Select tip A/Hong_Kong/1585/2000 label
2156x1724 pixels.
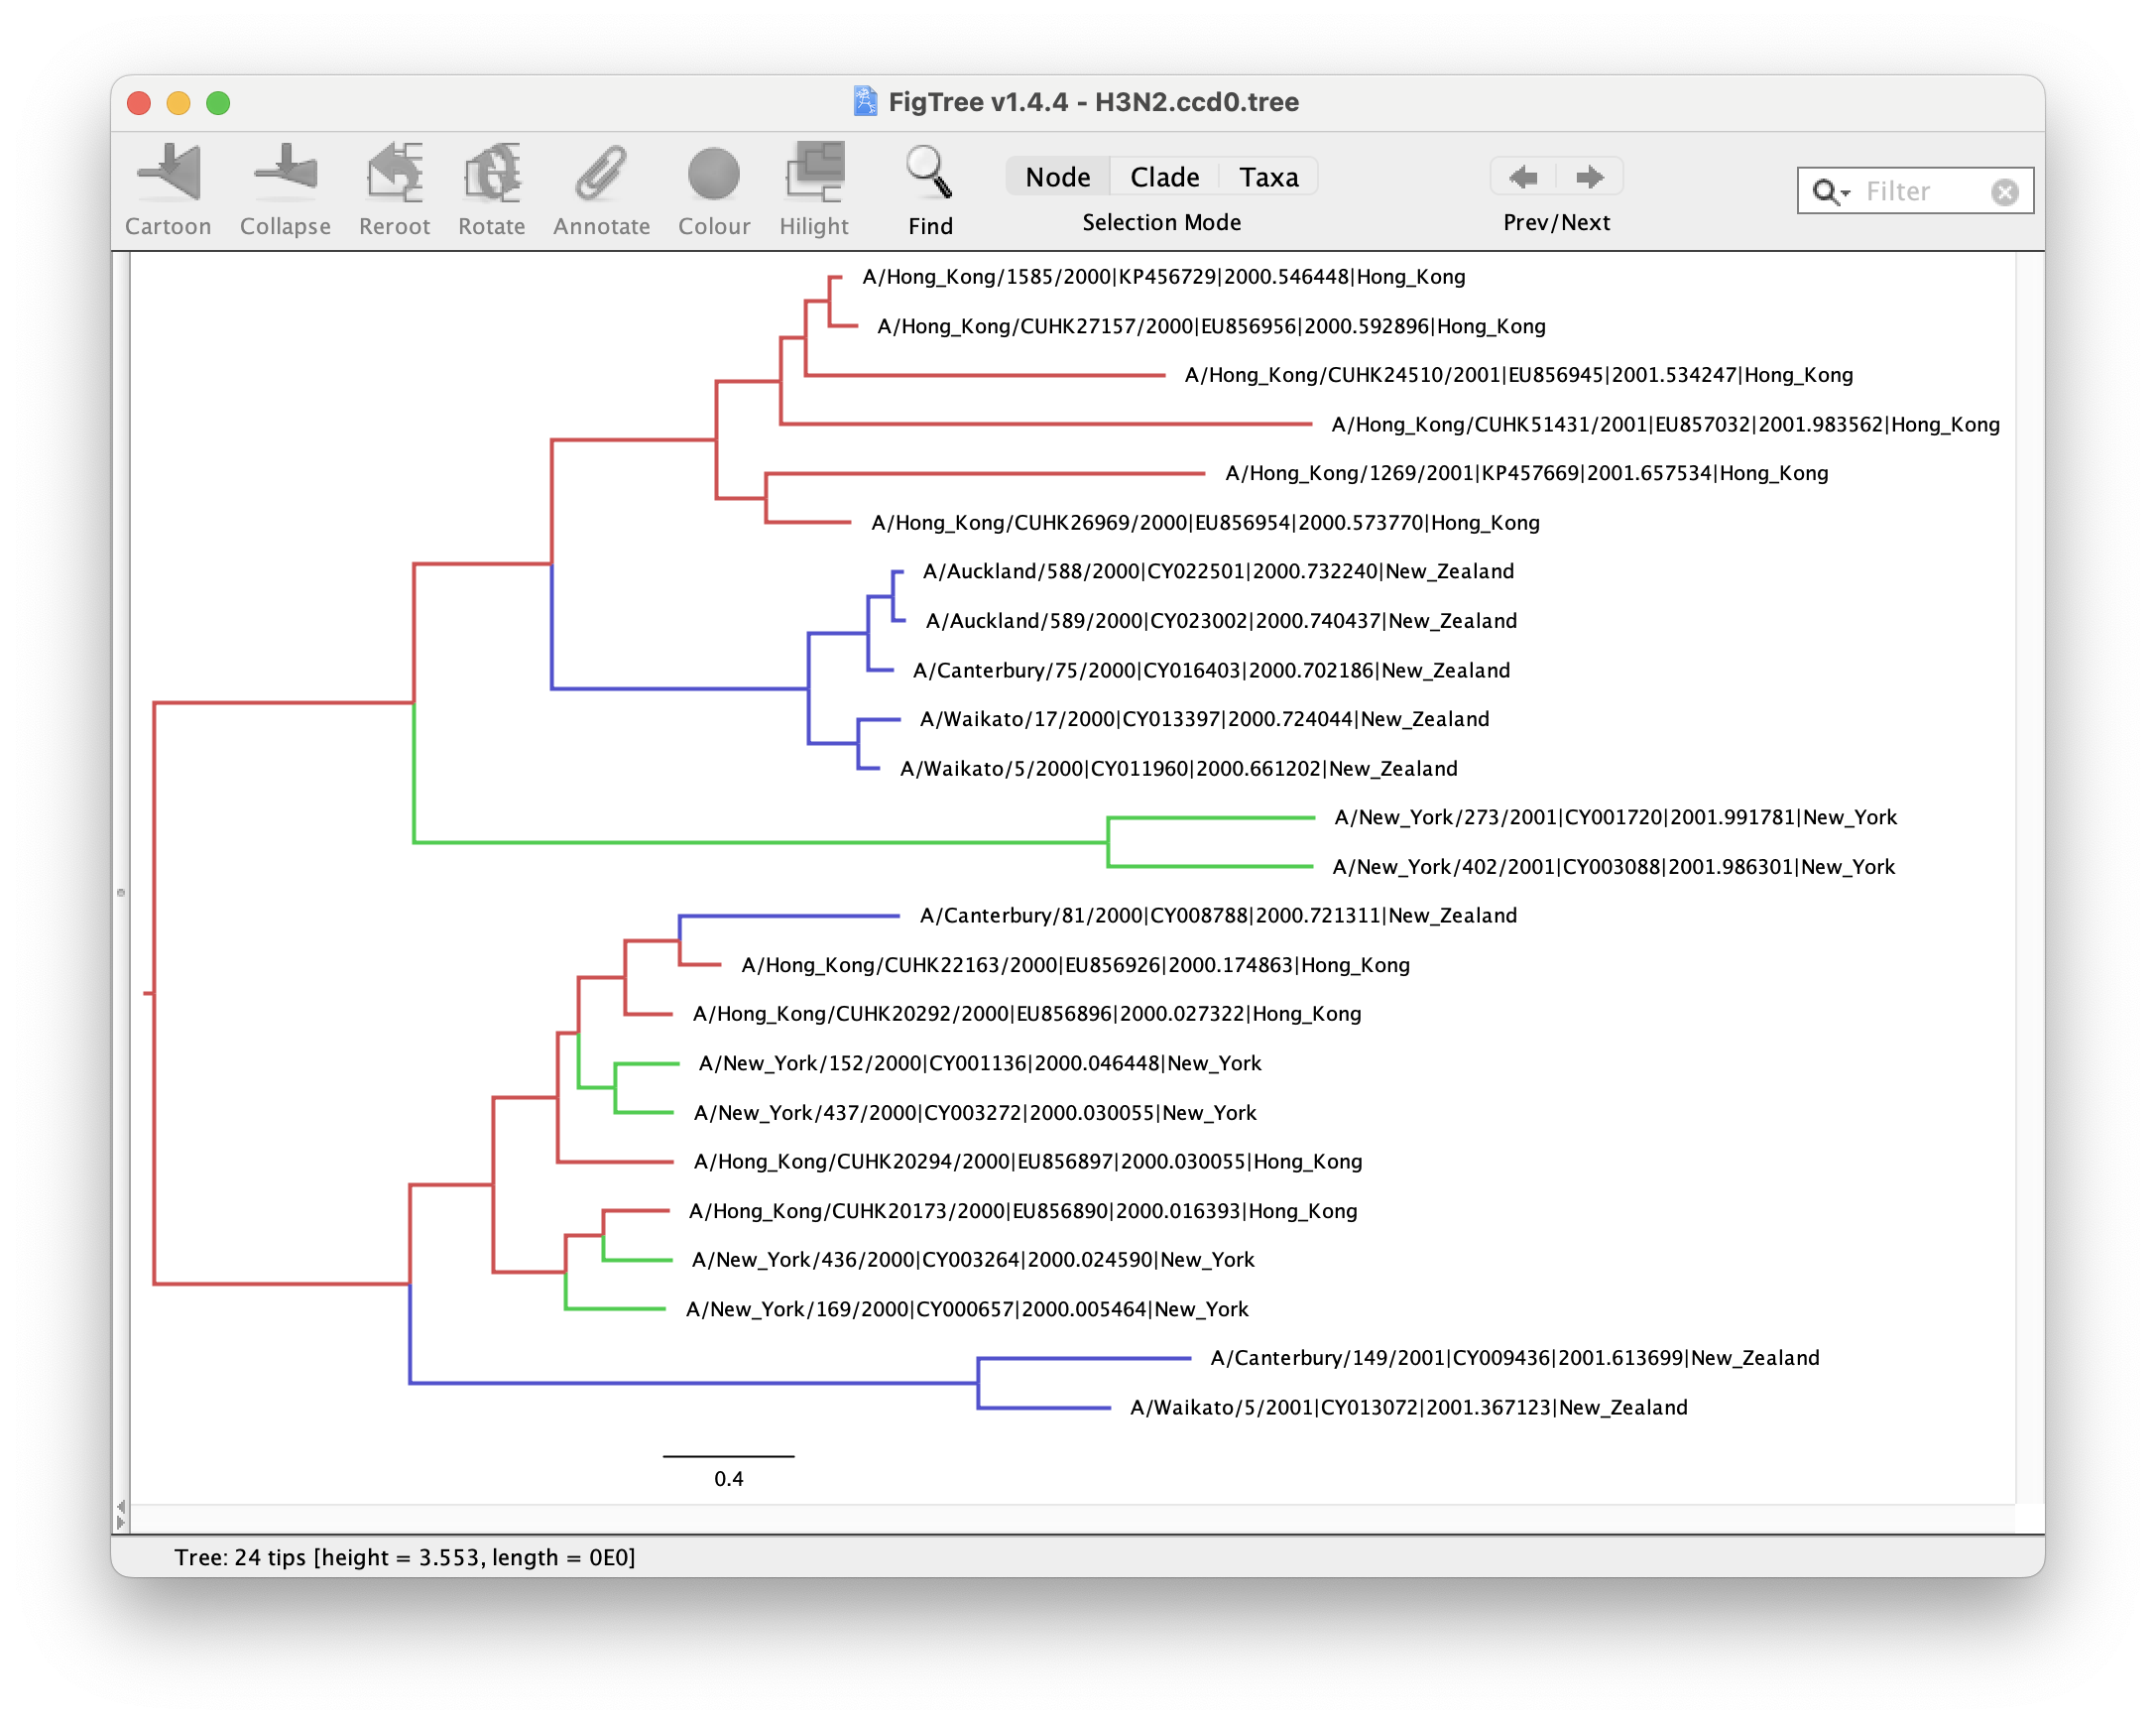point(1164,277)
